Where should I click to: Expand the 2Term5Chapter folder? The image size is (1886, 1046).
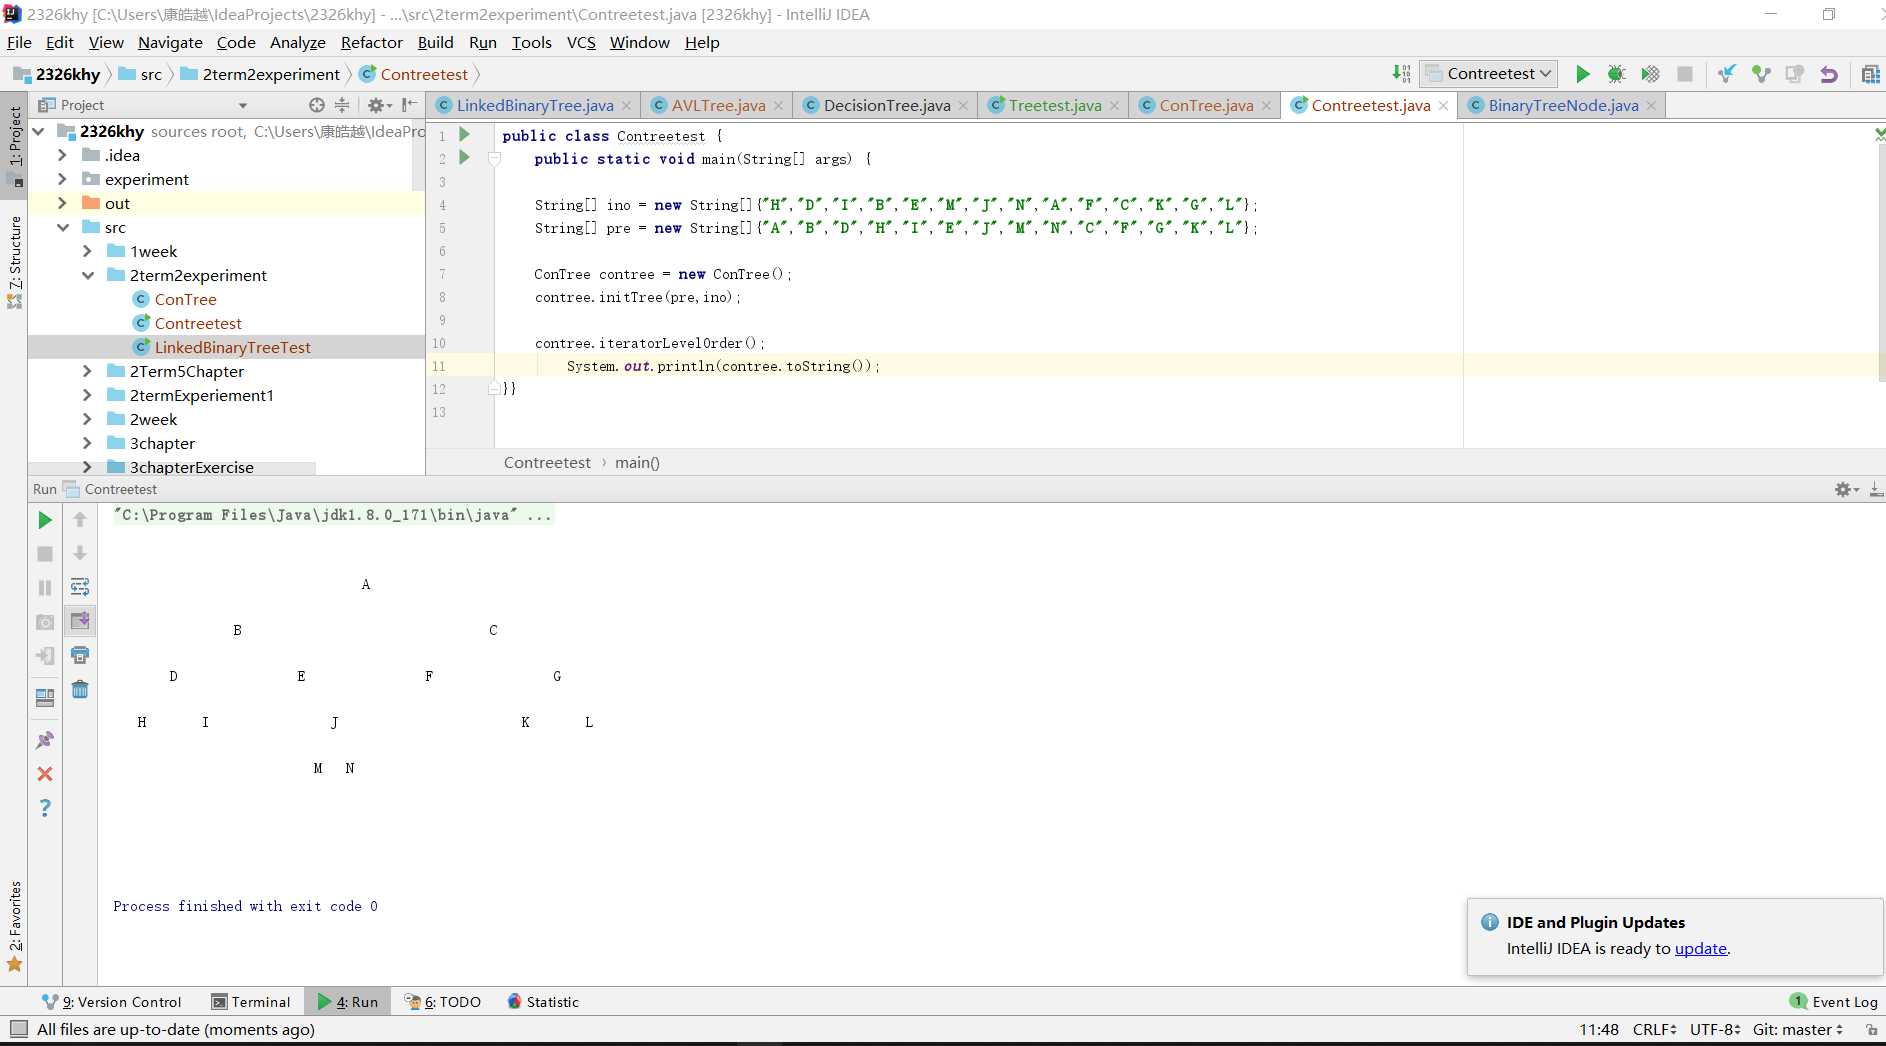click(x=87, y=371)
